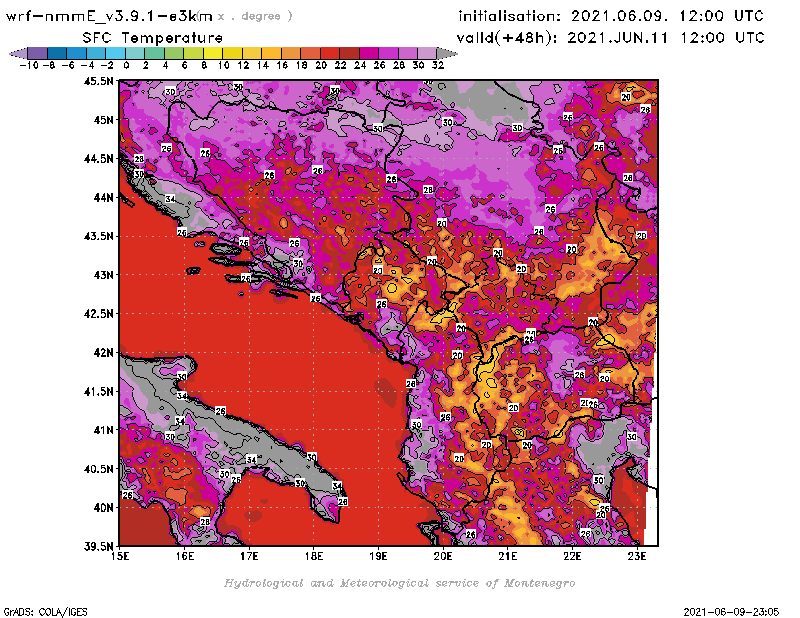Click the dark red 22 to 24 legend swatch
This screenshot has width=800, height=618.
[349, 53]
